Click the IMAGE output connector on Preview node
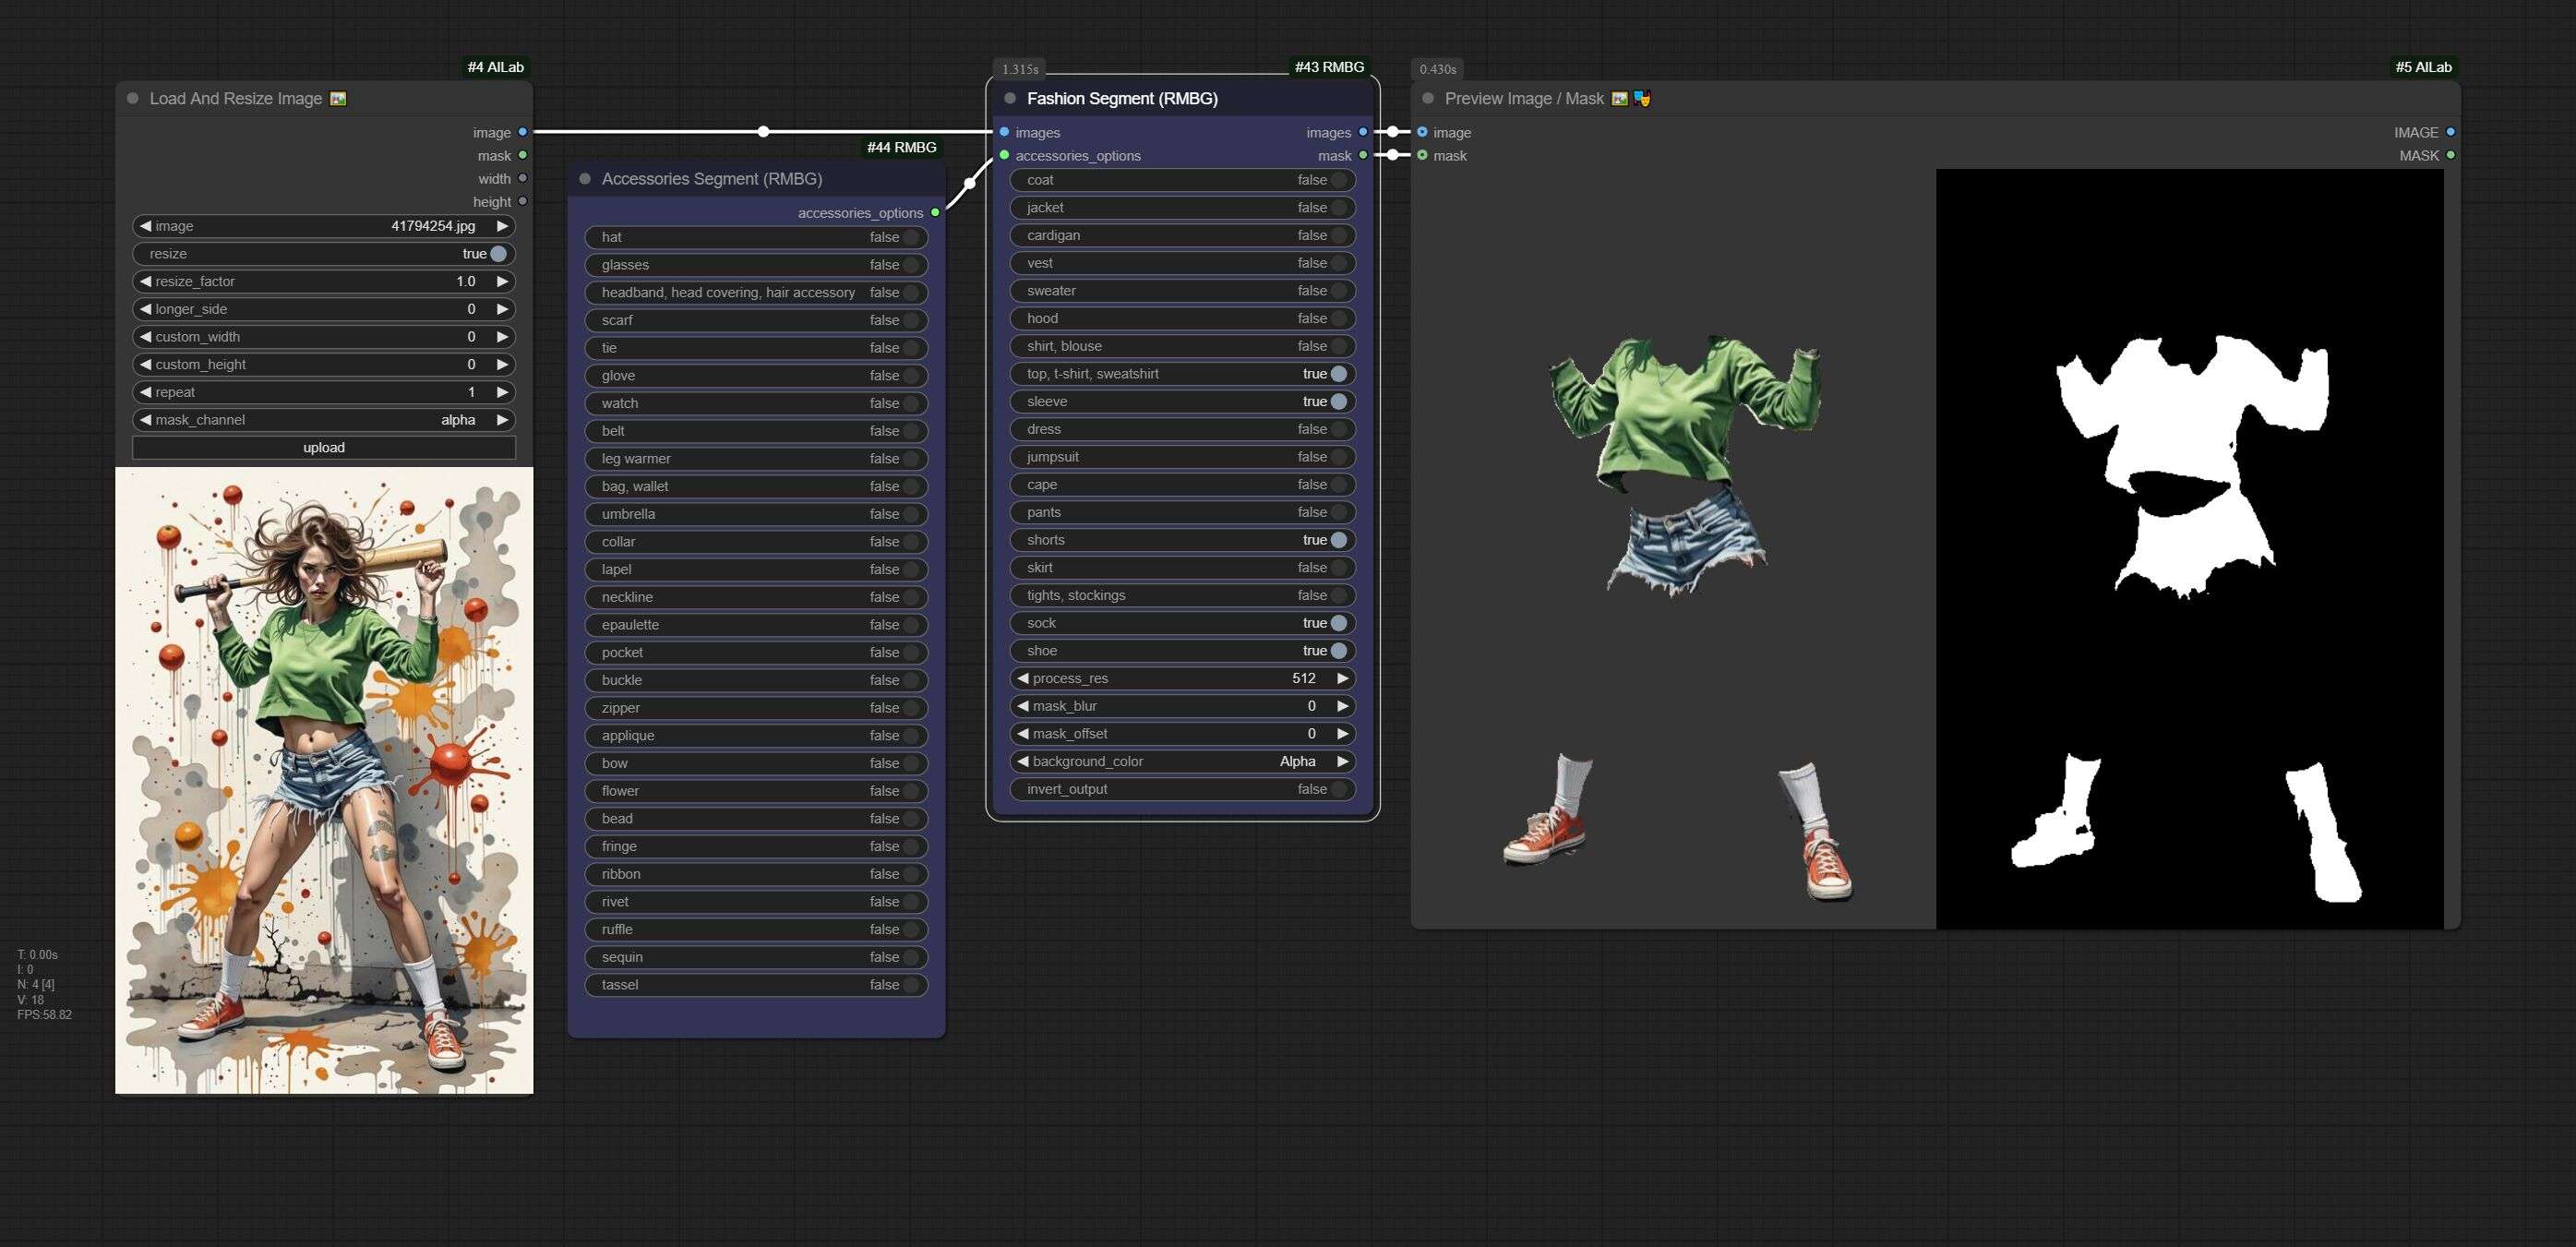 pyautogui.click(x=2450, y=132)
